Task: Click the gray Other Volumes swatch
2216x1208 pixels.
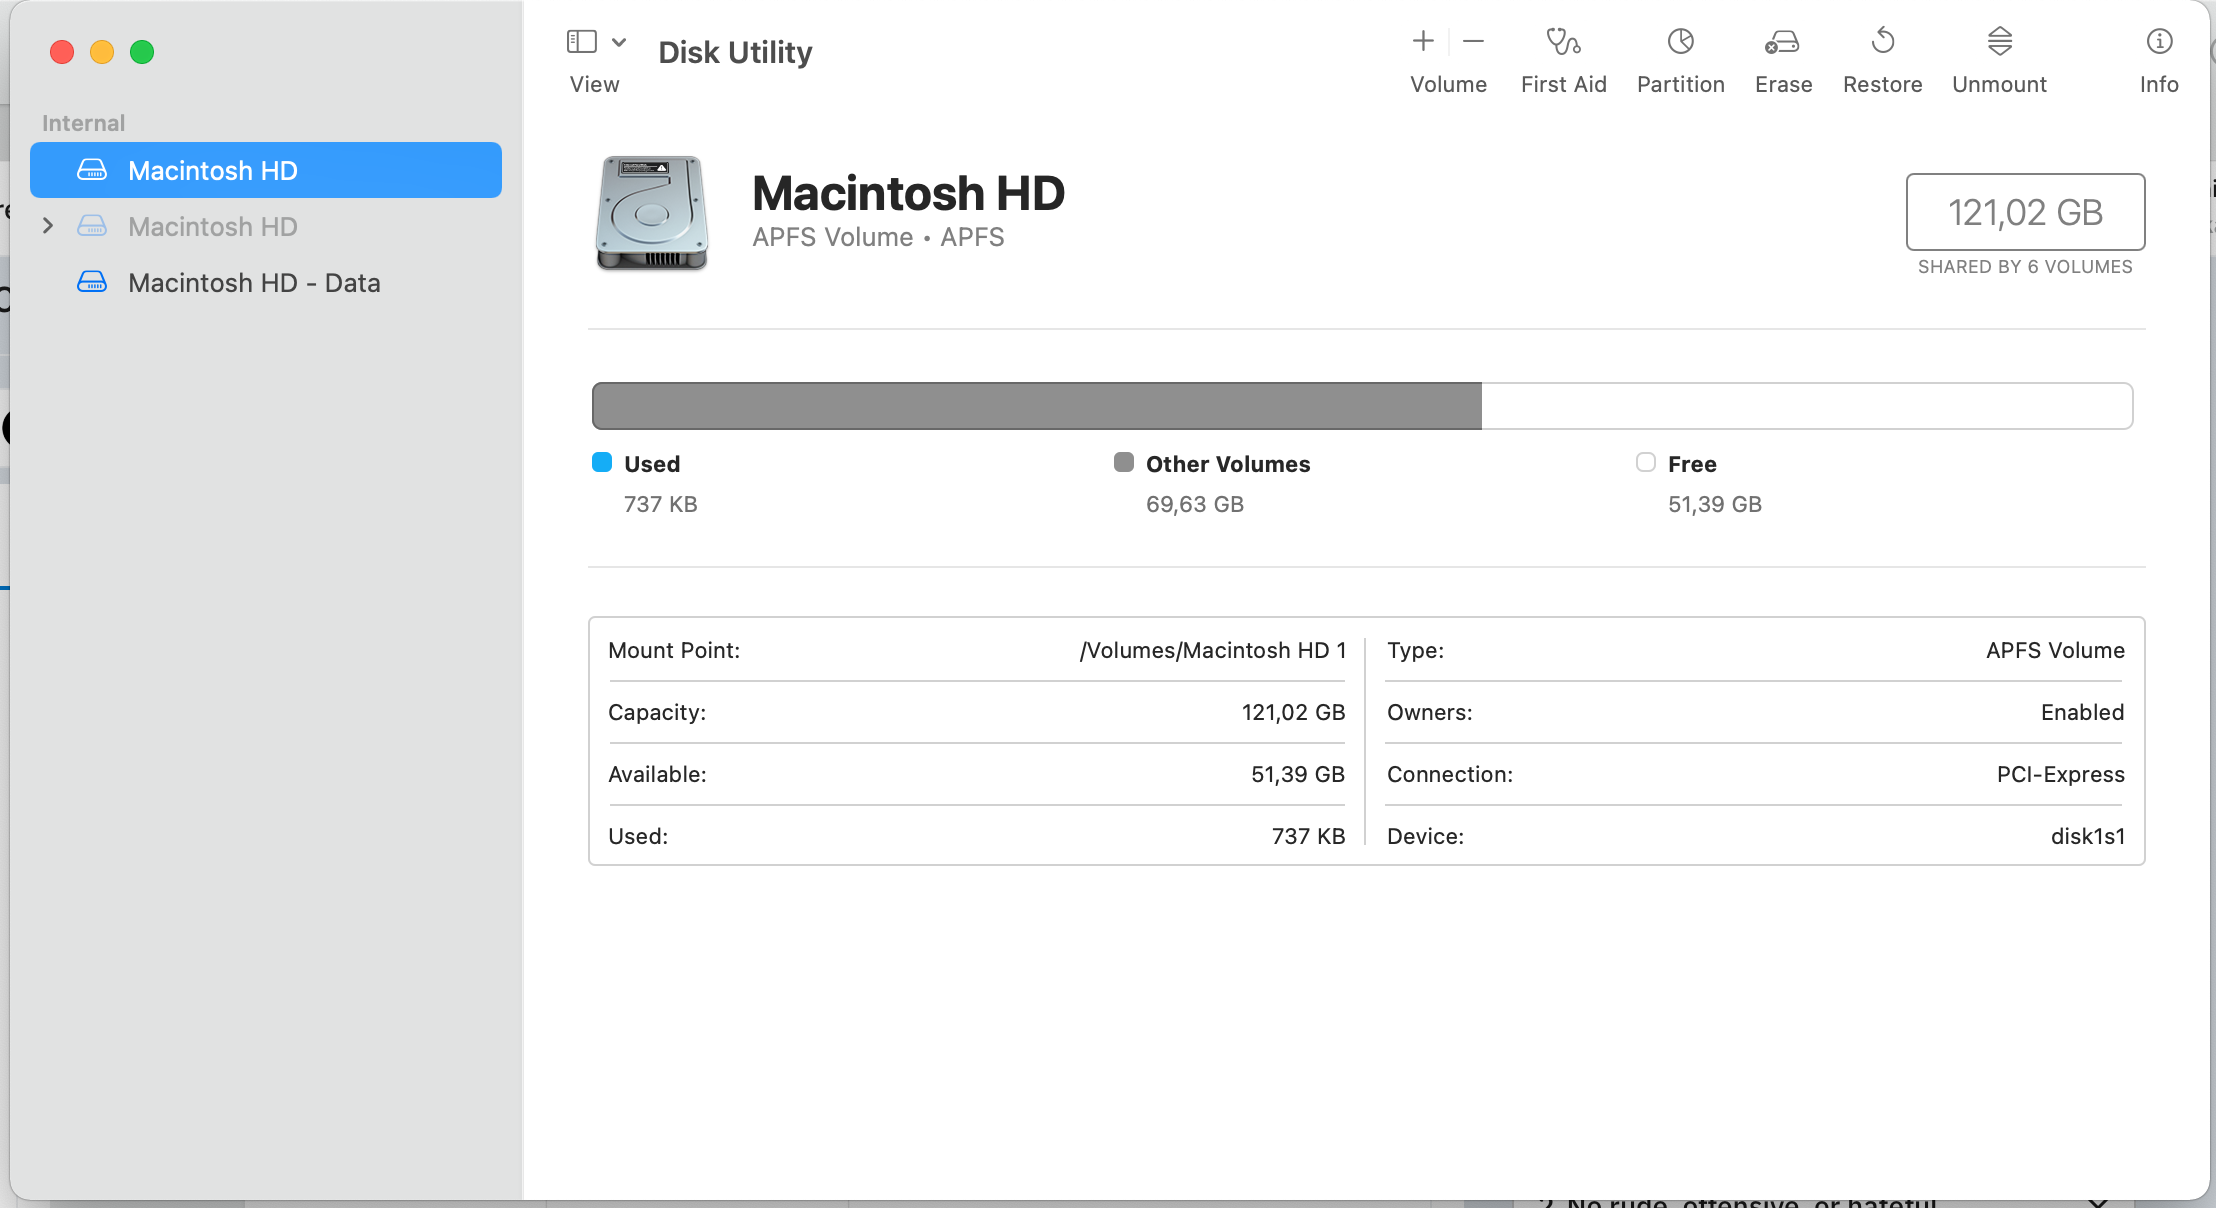Action: click(x=1124, y=462)
